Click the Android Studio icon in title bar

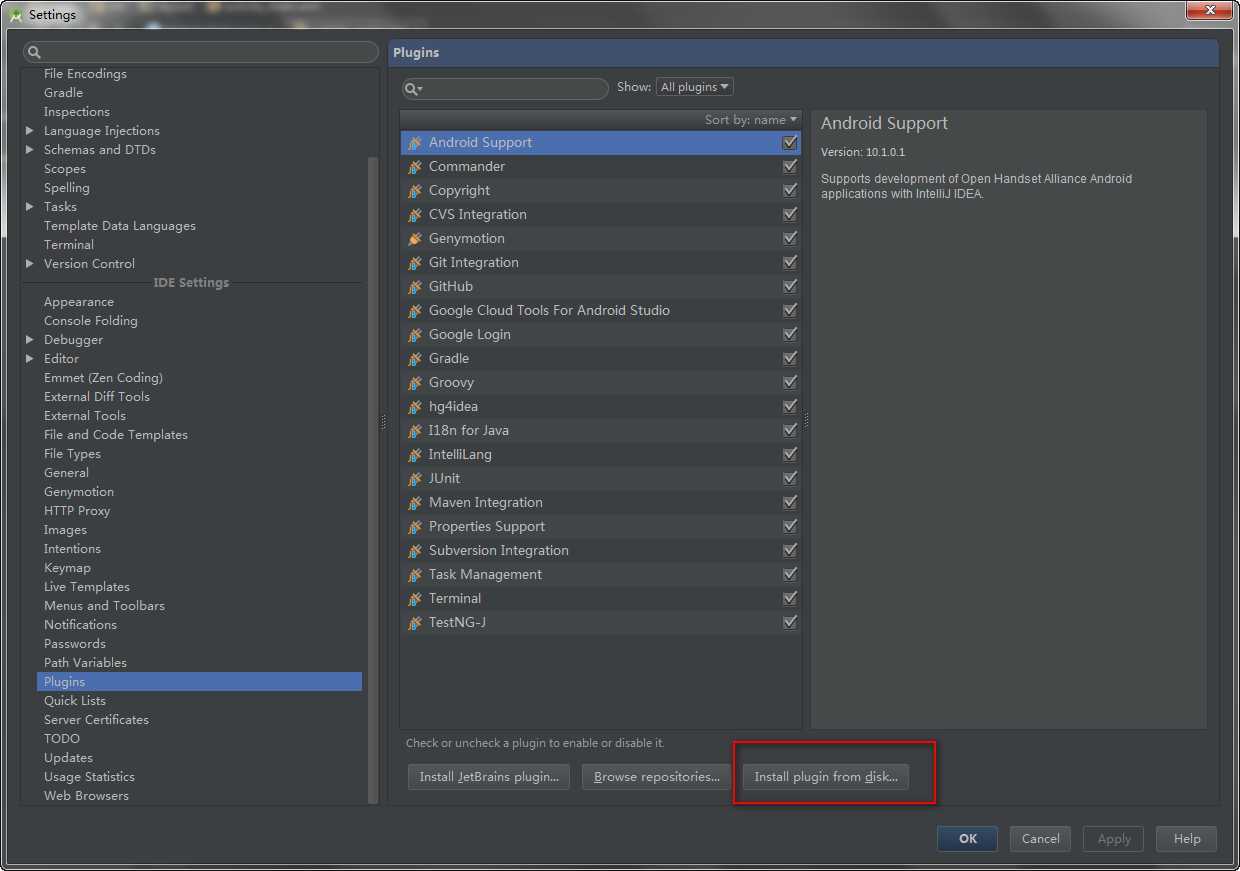point(15,14)
